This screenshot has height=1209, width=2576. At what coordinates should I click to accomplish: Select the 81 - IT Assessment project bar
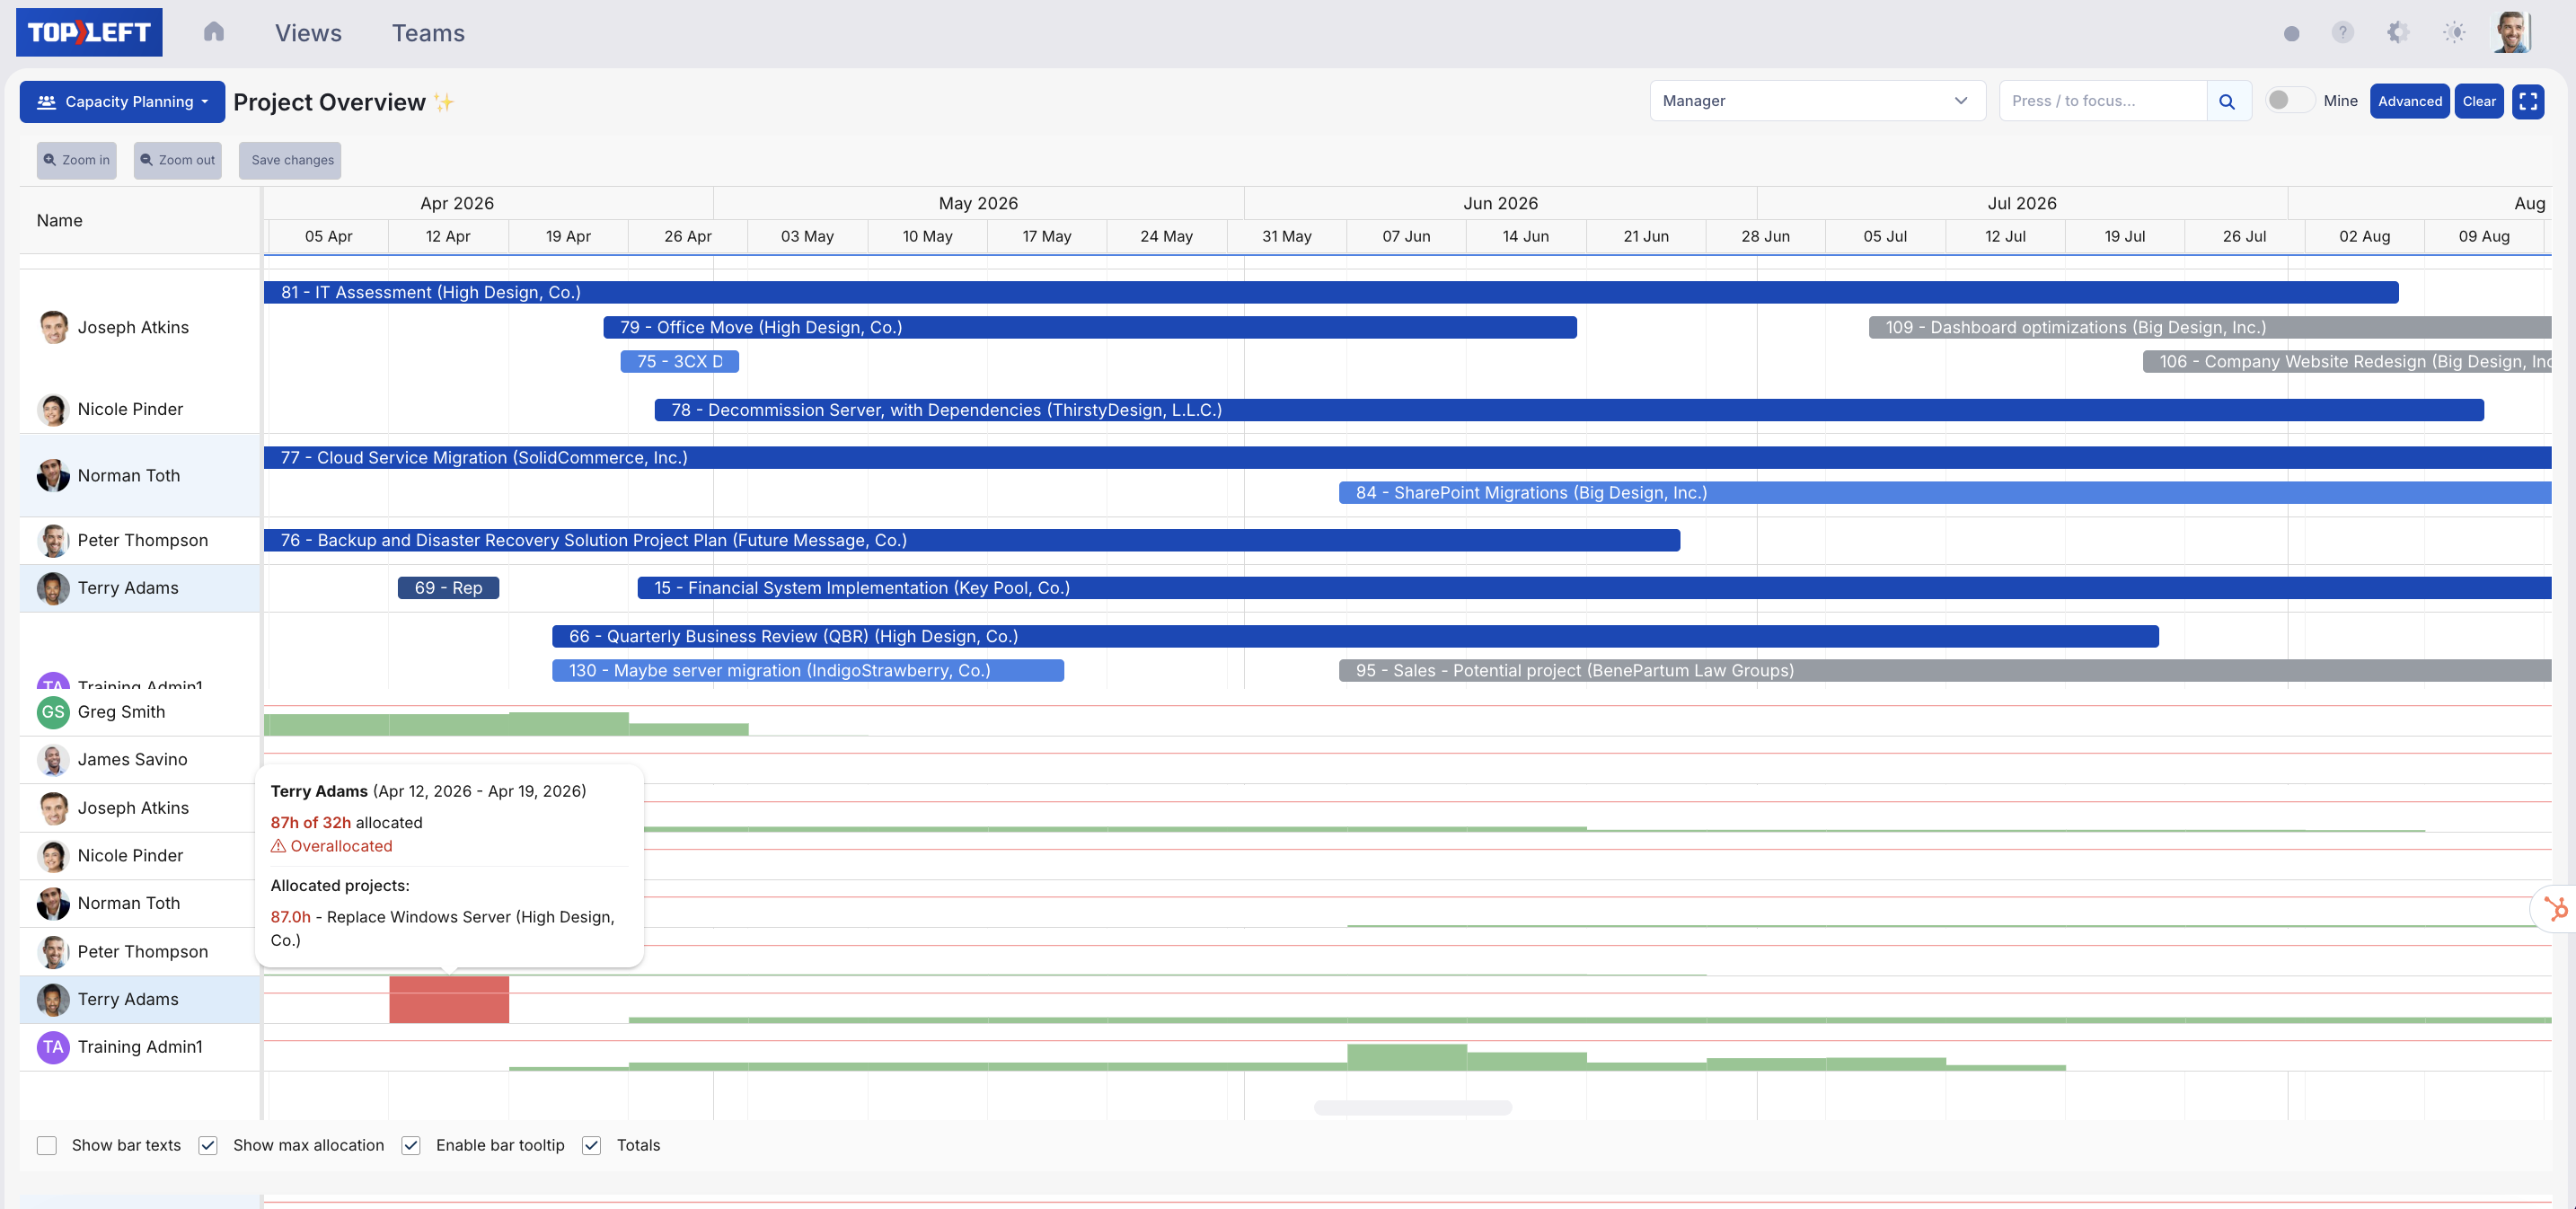tap(1331, 292)
